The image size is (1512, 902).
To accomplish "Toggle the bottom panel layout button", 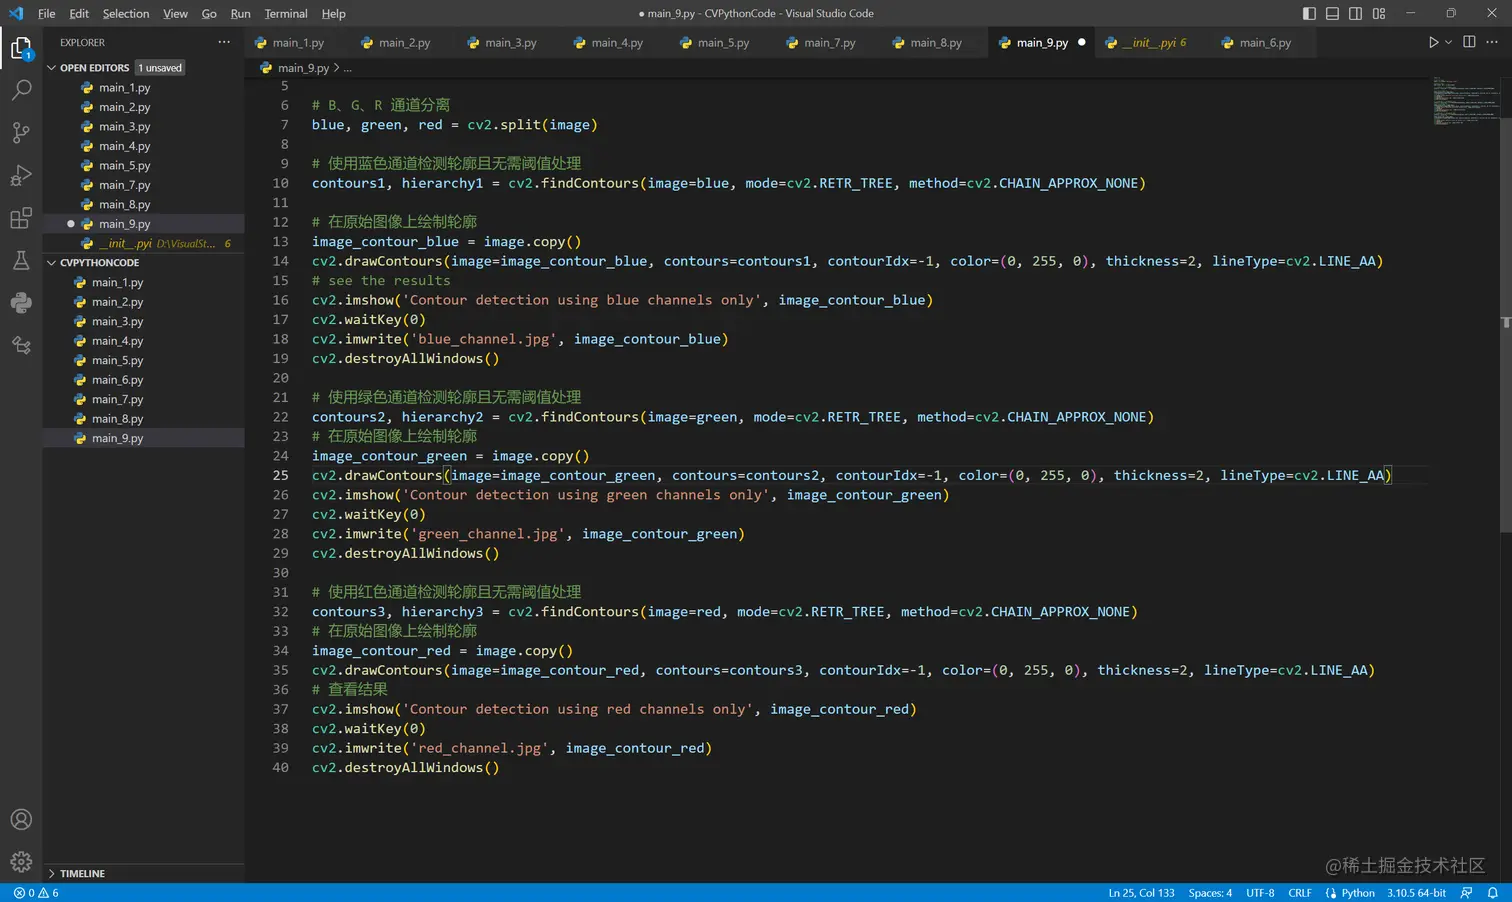I will pyautogui.click(x=1332, y=14).
